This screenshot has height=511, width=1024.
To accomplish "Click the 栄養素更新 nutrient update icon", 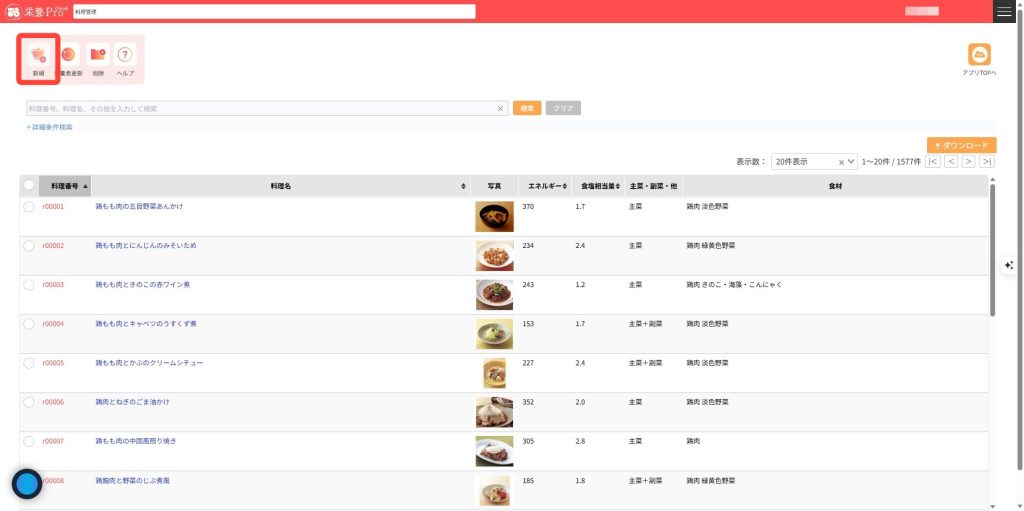I will 69,56.
